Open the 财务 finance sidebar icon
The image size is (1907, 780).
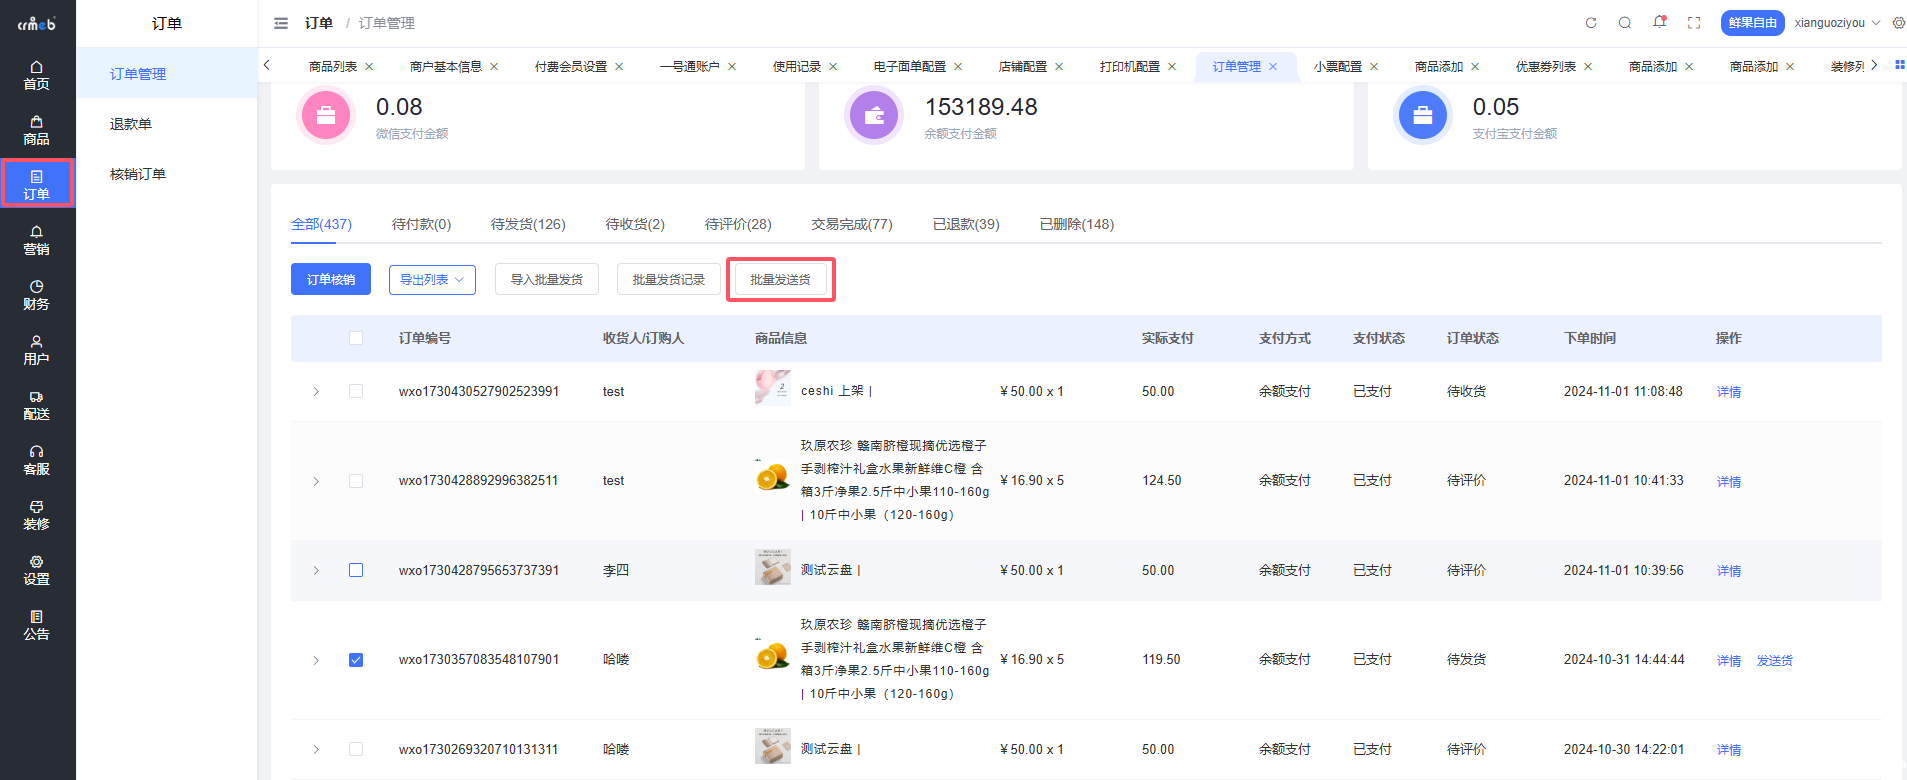pos(37,295)
